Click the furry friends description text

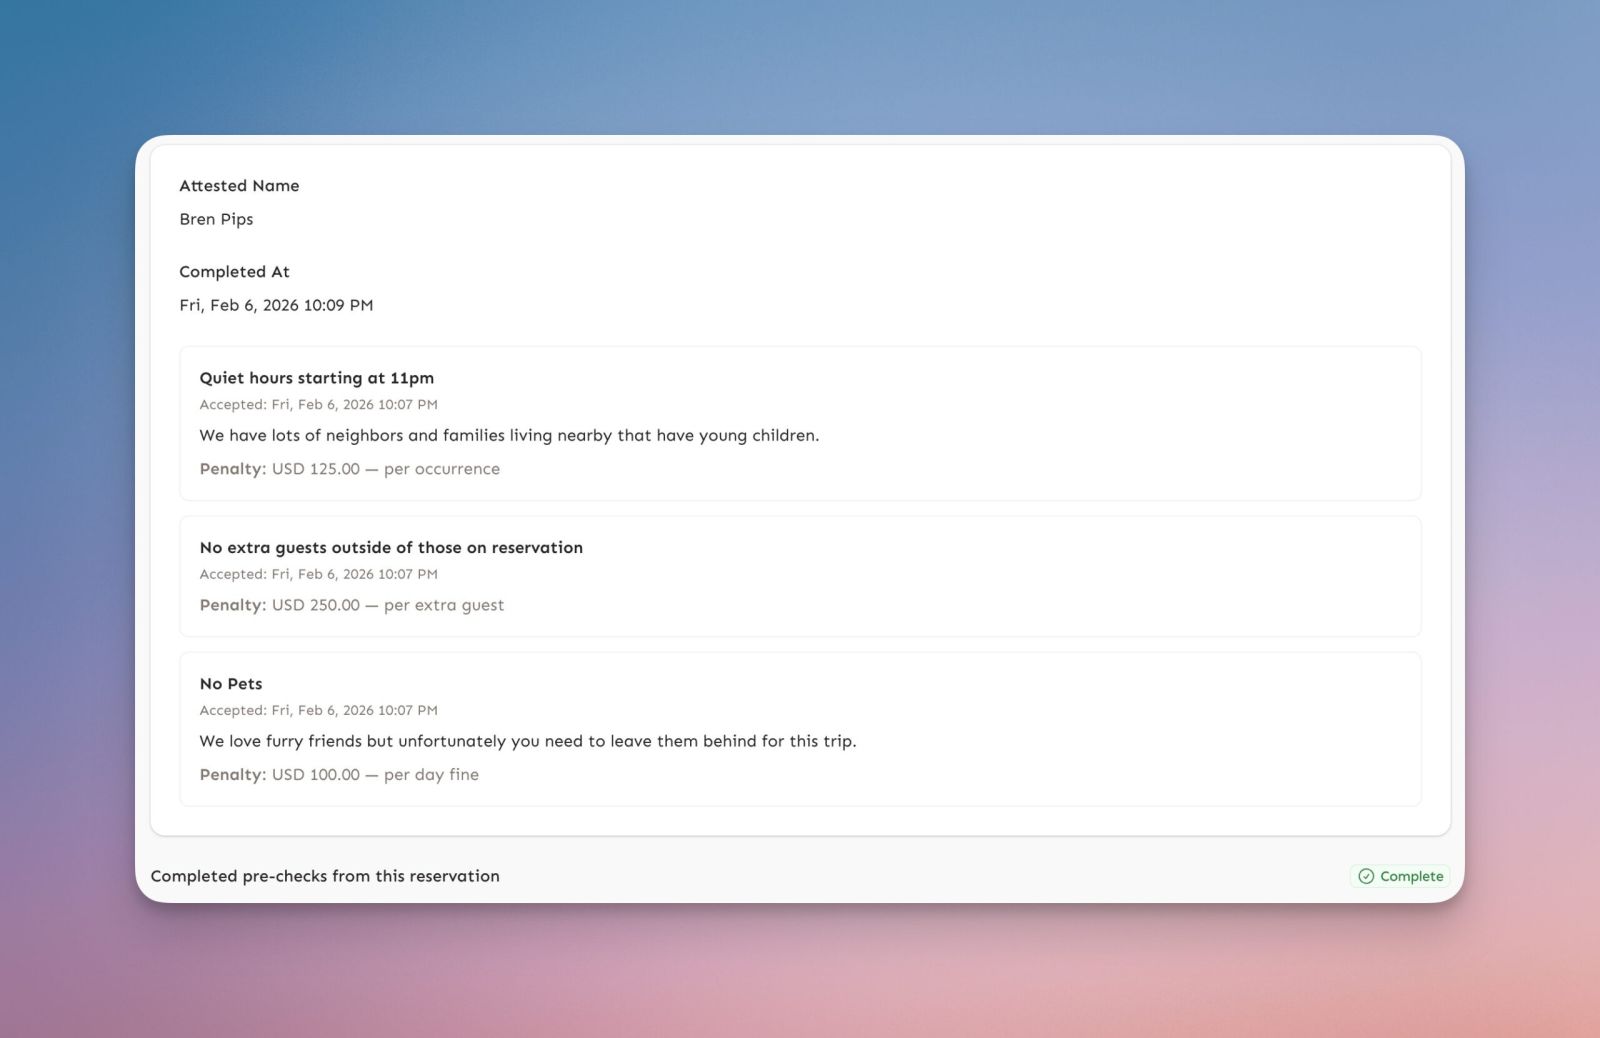[x=527, y=741]
